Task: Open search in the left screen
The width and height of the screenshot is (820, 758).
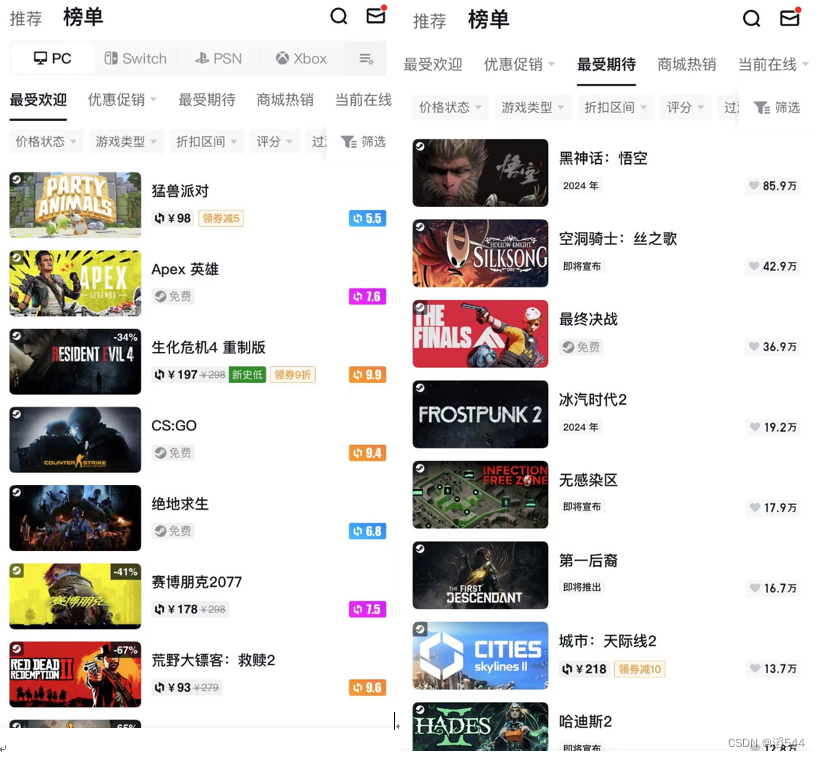Action: coord(339,16)
